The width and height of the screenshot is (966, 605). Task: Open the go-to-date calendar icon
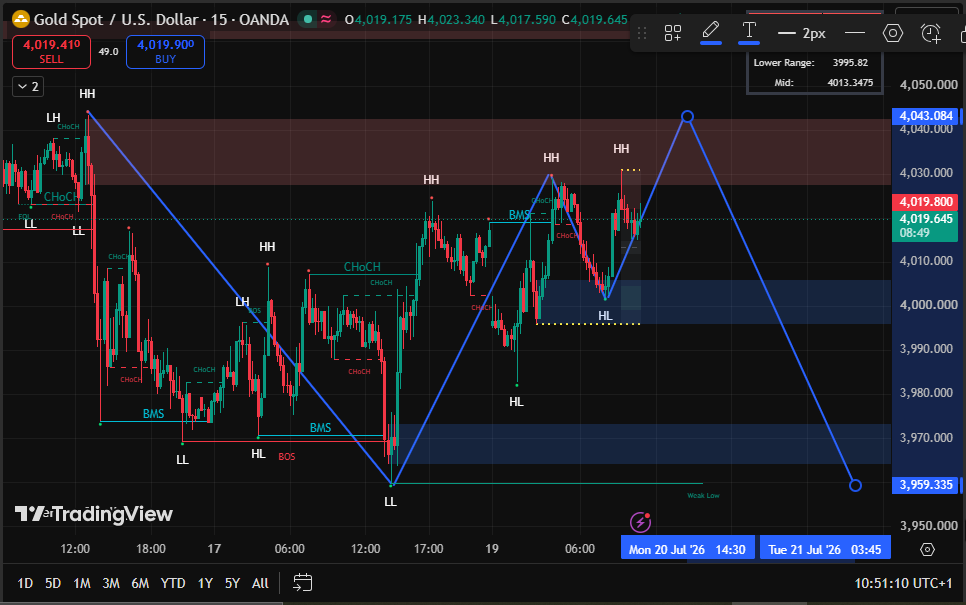point(302,582)
